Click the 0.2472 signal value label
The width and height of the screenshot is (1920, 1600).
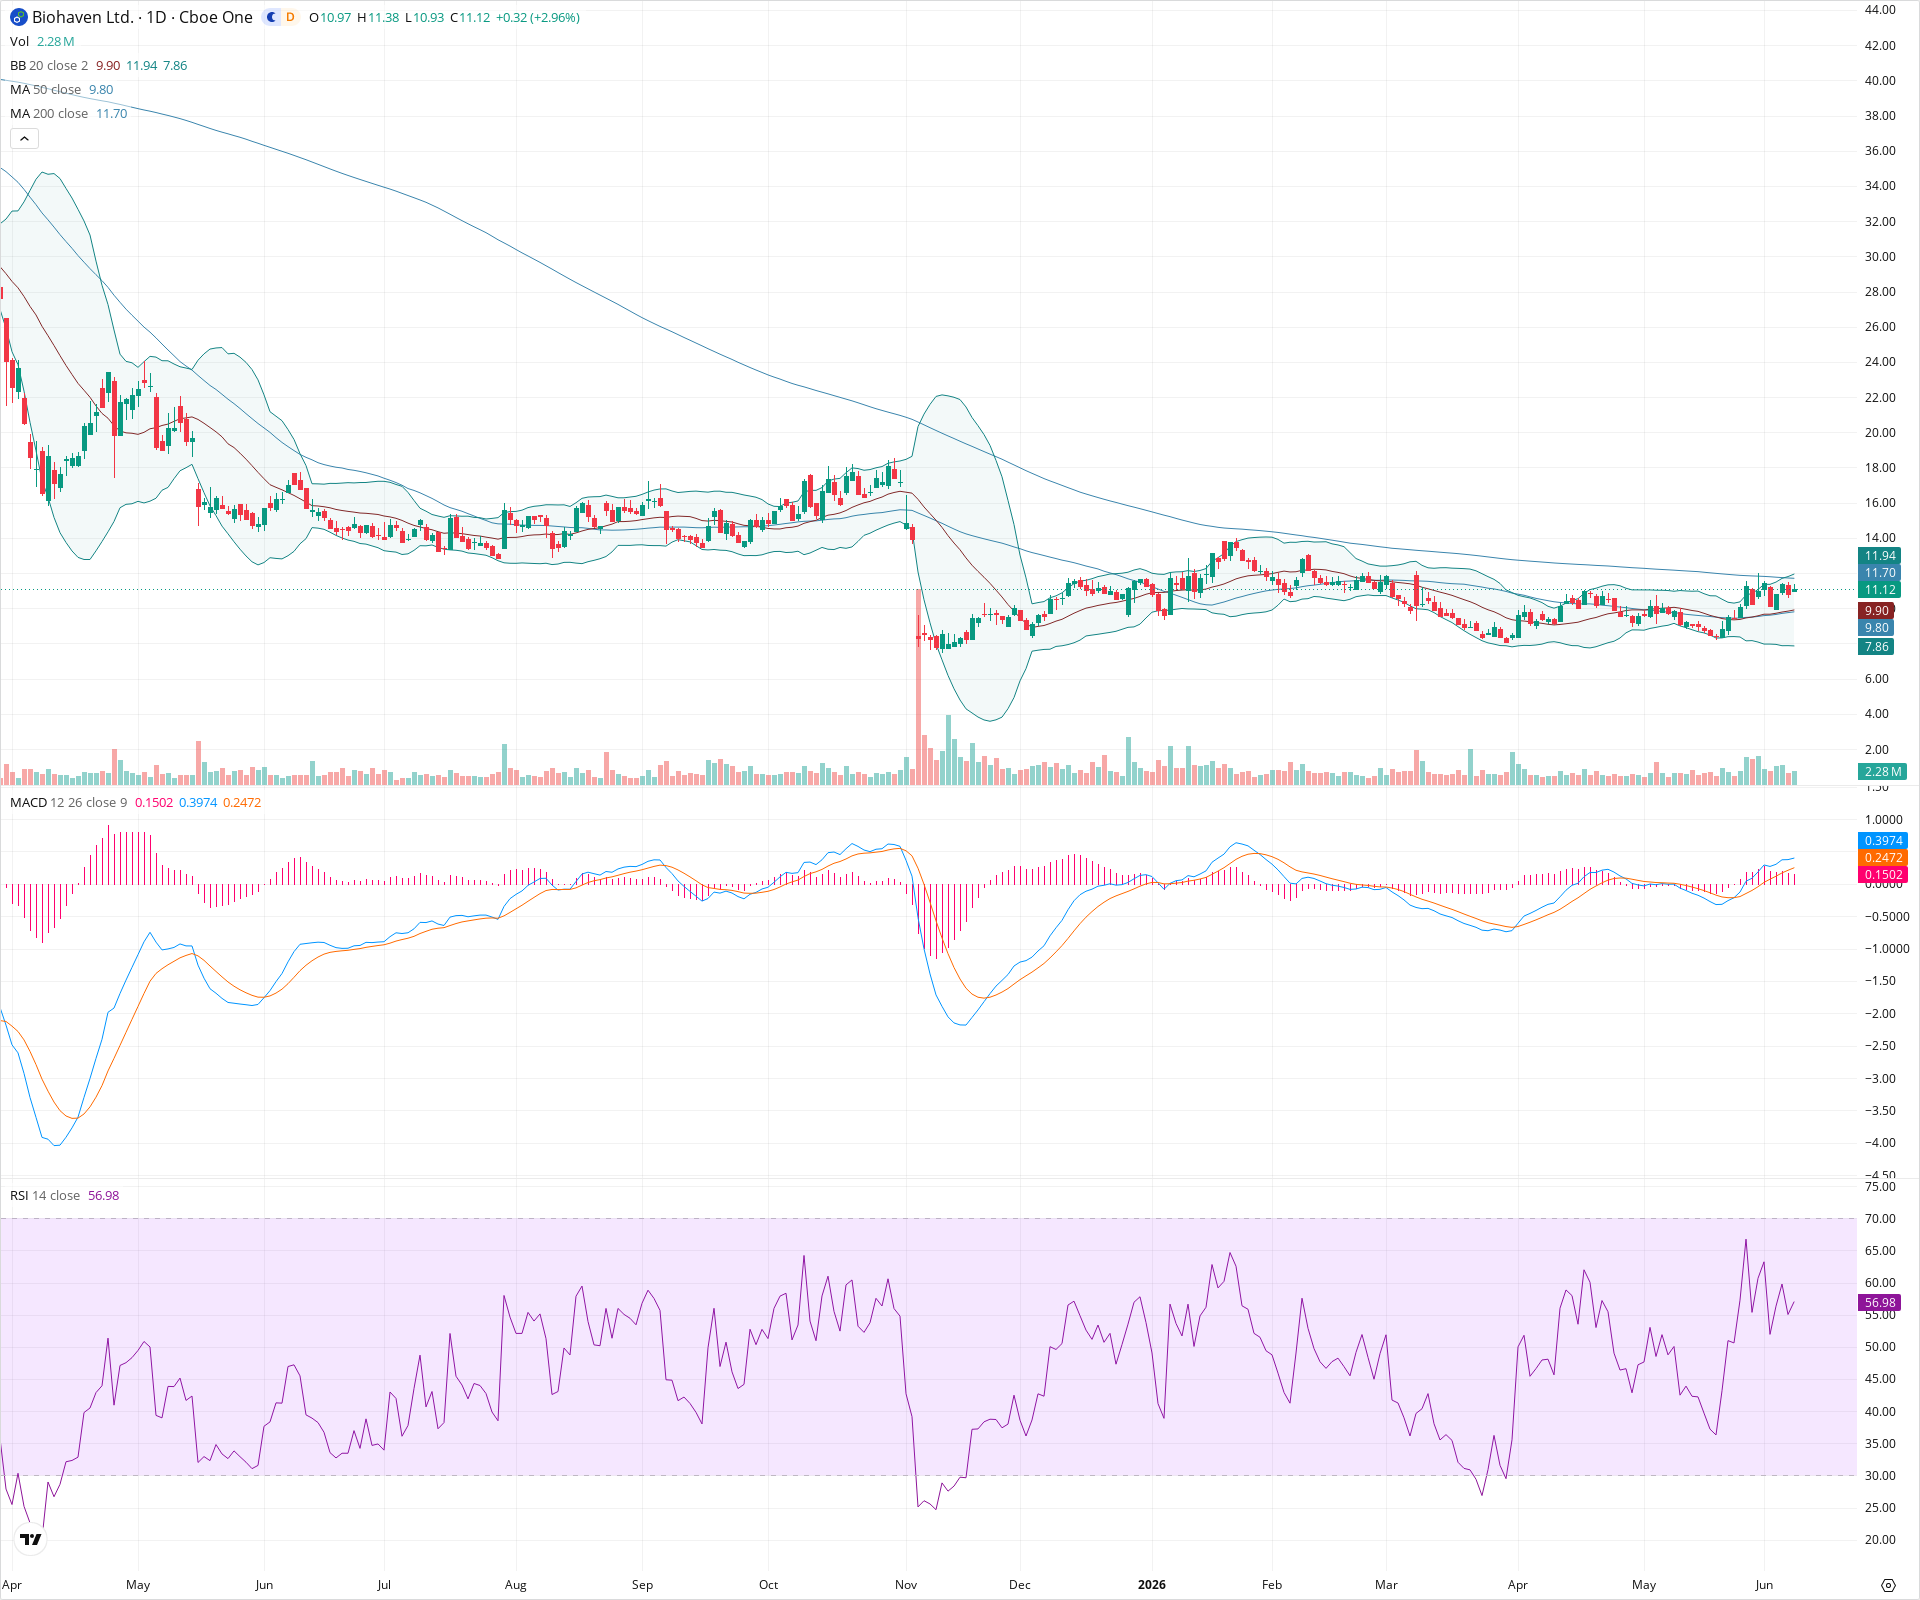point(1883,858)
